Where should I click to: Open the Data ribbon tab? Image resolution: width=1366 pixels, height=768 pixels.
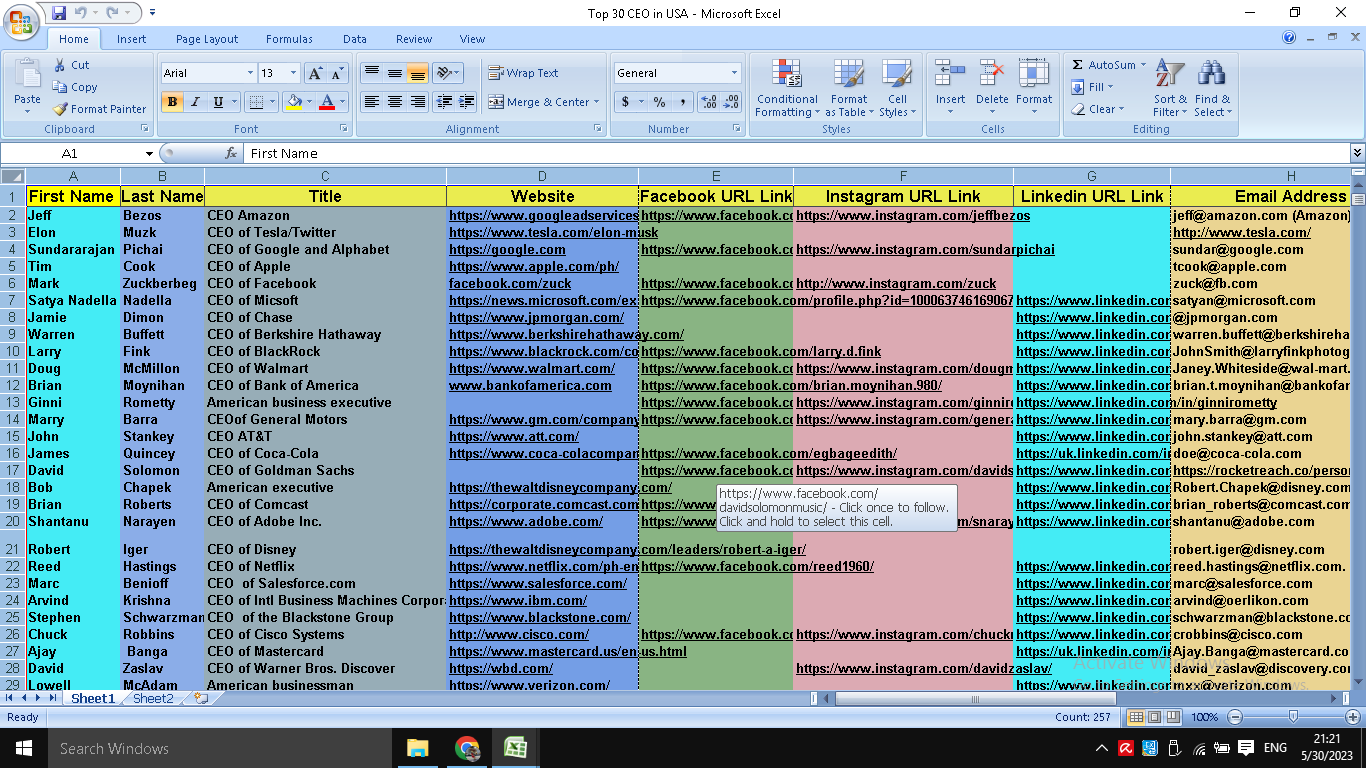(x=355, y=39)
